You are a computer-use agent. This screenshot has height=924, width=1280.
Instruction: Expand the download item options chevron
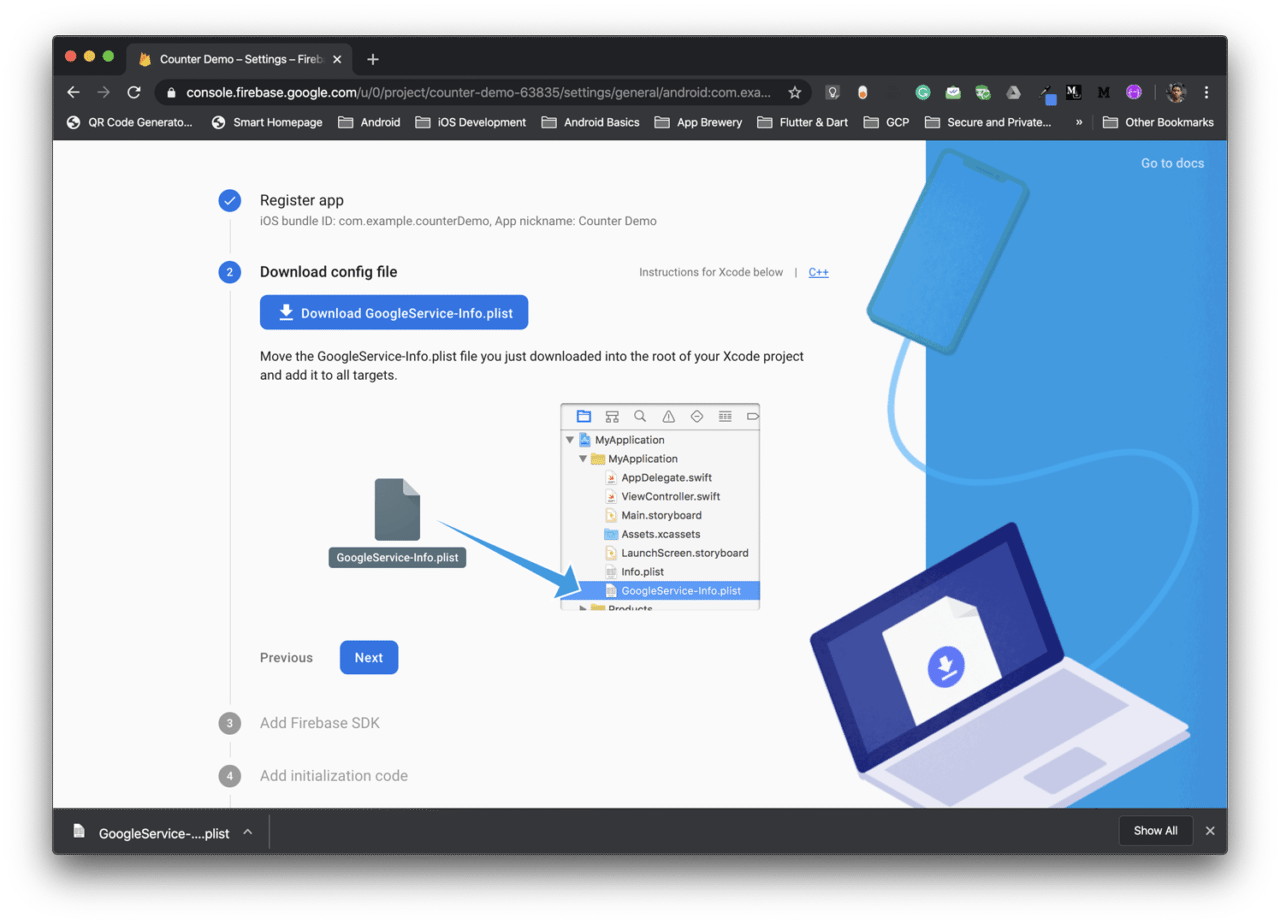(247, 832)
